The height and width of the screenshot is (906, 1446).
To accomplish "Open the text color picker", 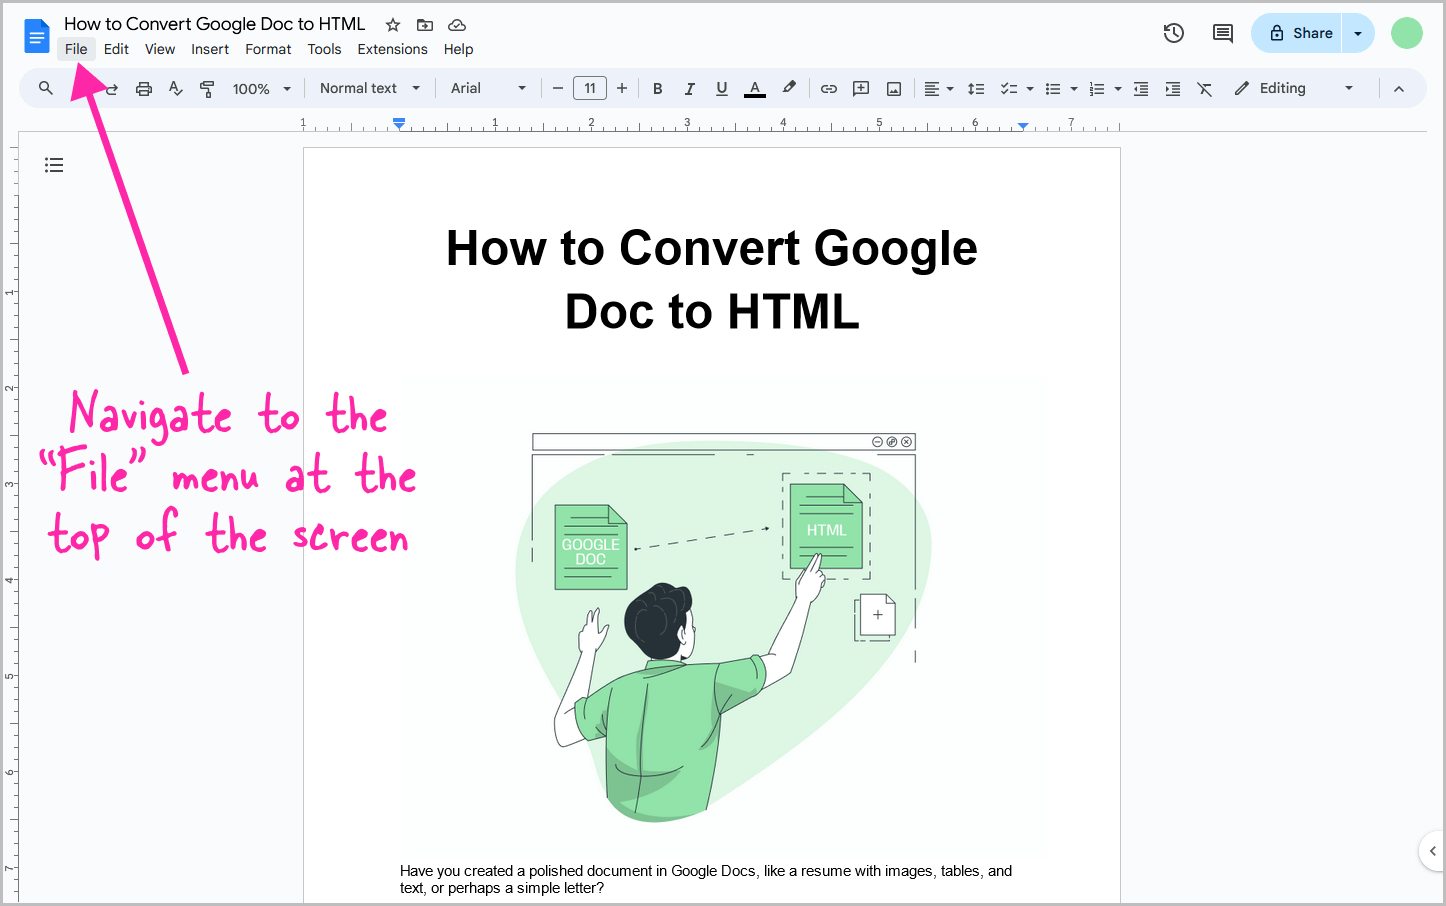I will click(x=755, y=89).
